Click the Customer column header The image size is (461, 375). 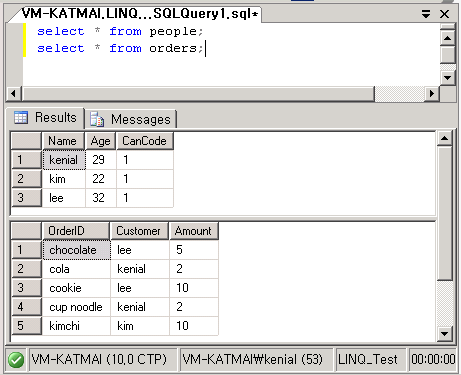(139, 231)
